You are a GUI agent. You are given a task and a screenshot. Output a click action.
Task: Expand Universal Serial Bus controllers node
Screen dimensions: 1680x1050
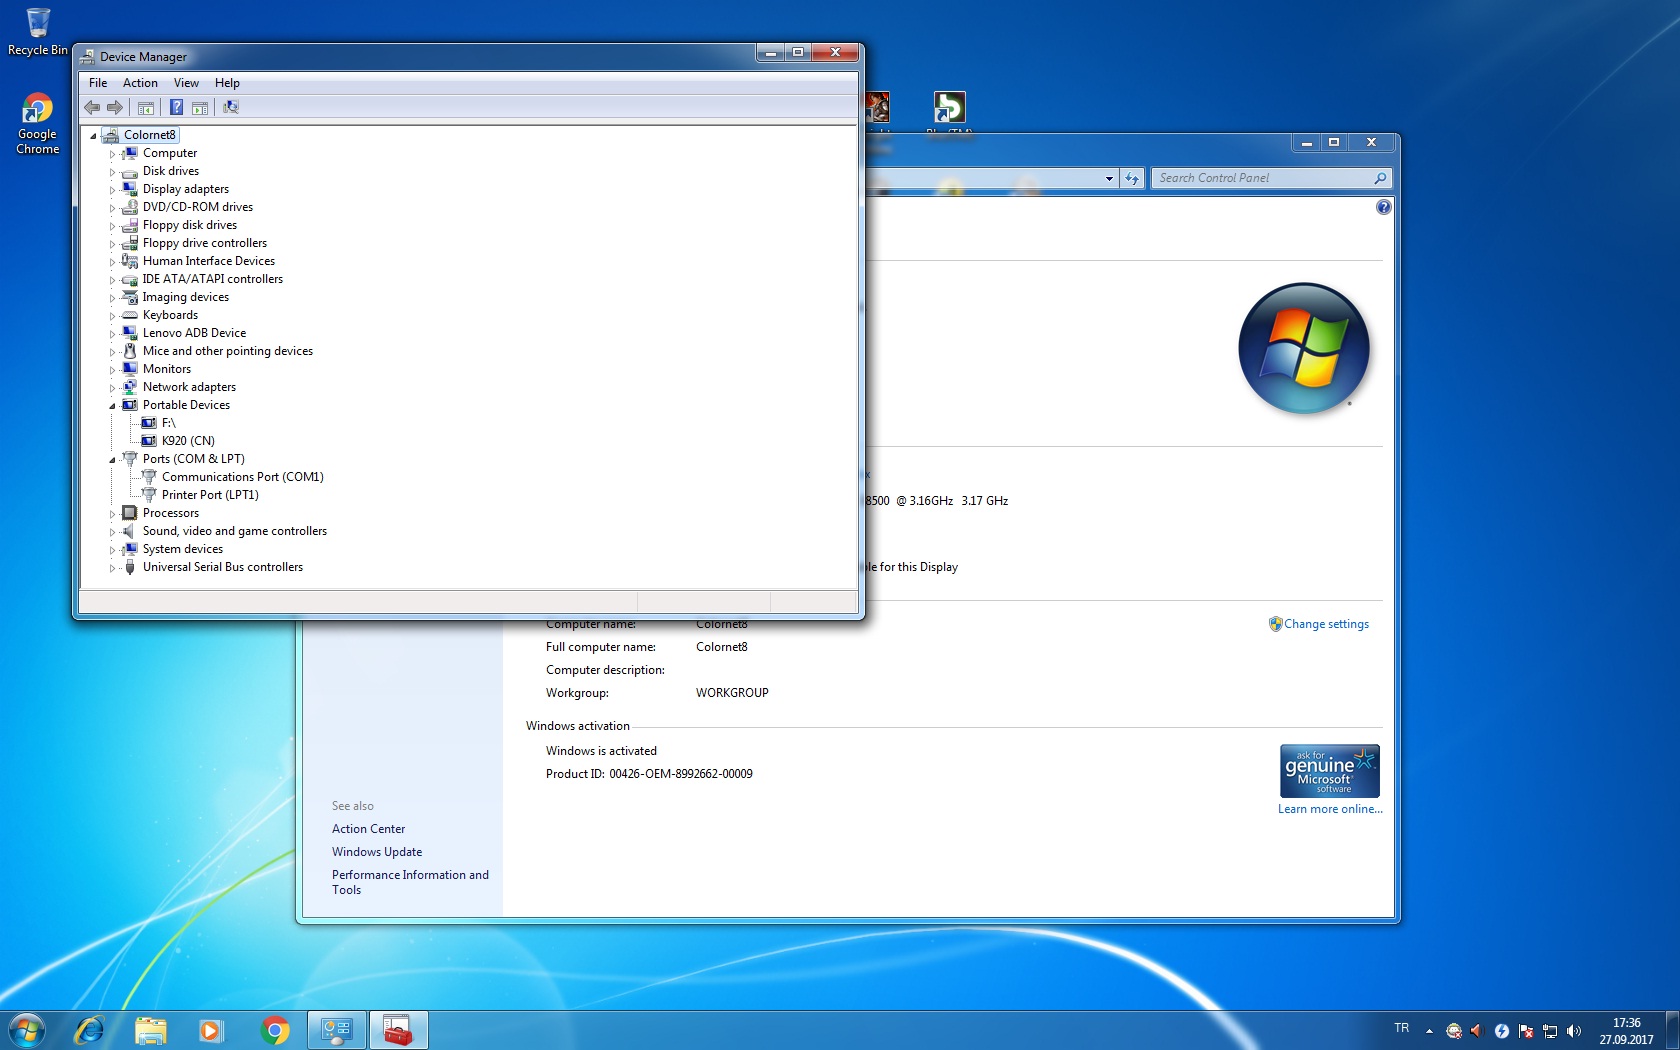[112, 568]
